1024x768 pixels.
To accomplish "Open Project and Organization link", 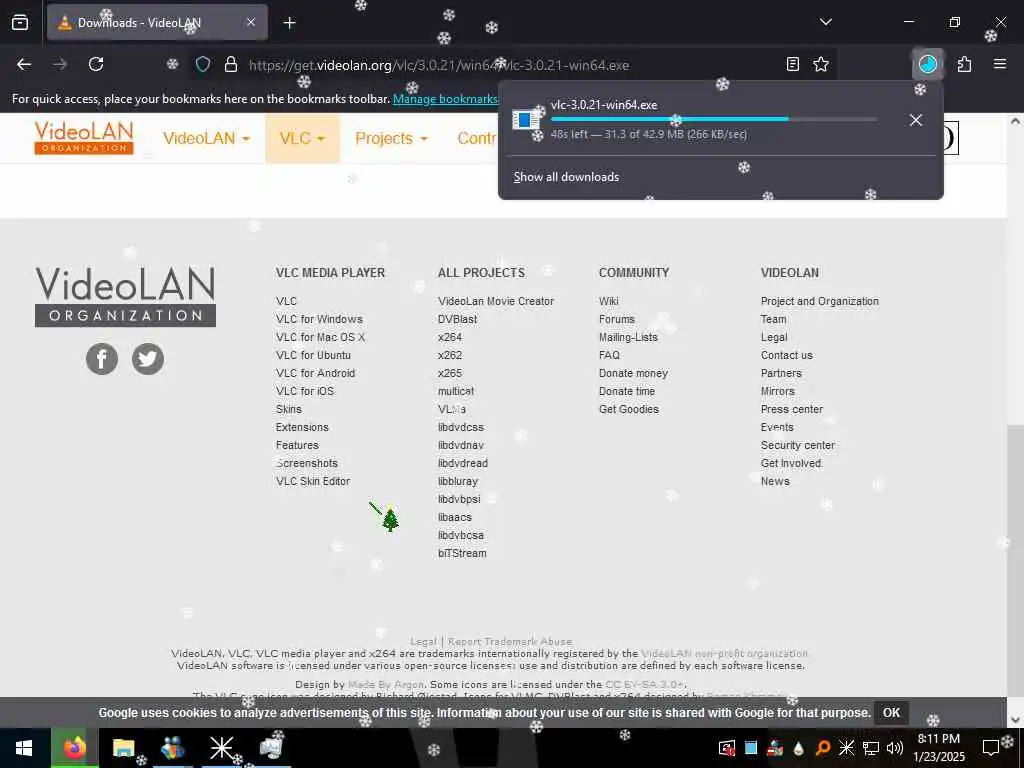I will click(820, 301).
